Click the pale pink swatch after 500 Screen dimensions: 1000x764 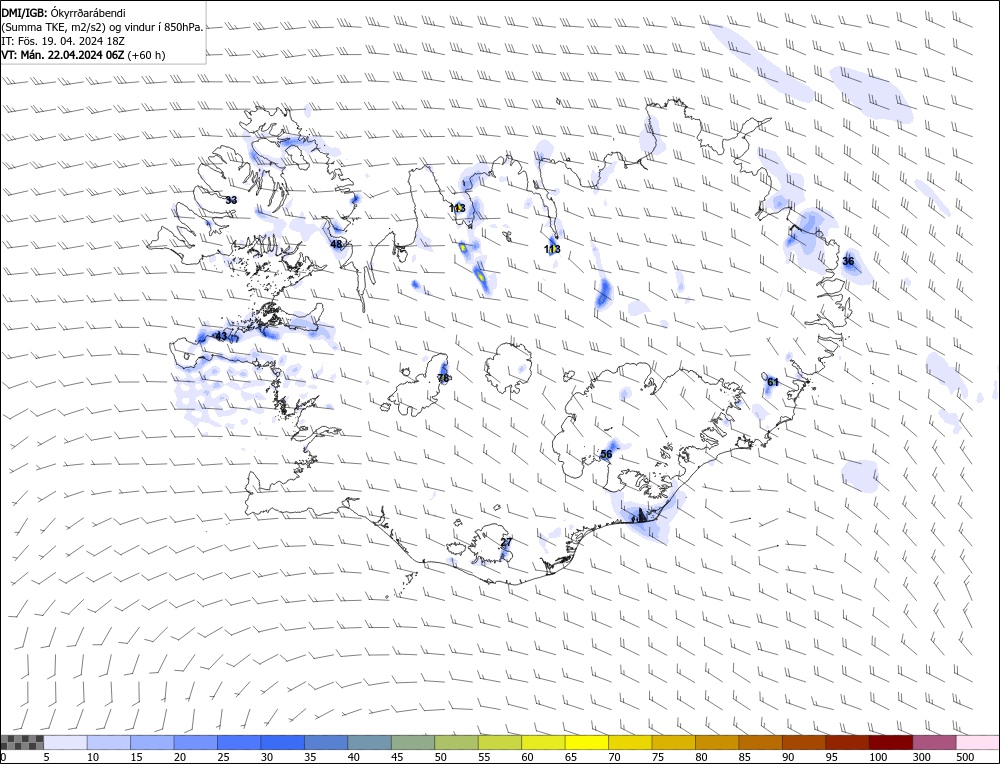pyautogui.click(x=977, y=742)
